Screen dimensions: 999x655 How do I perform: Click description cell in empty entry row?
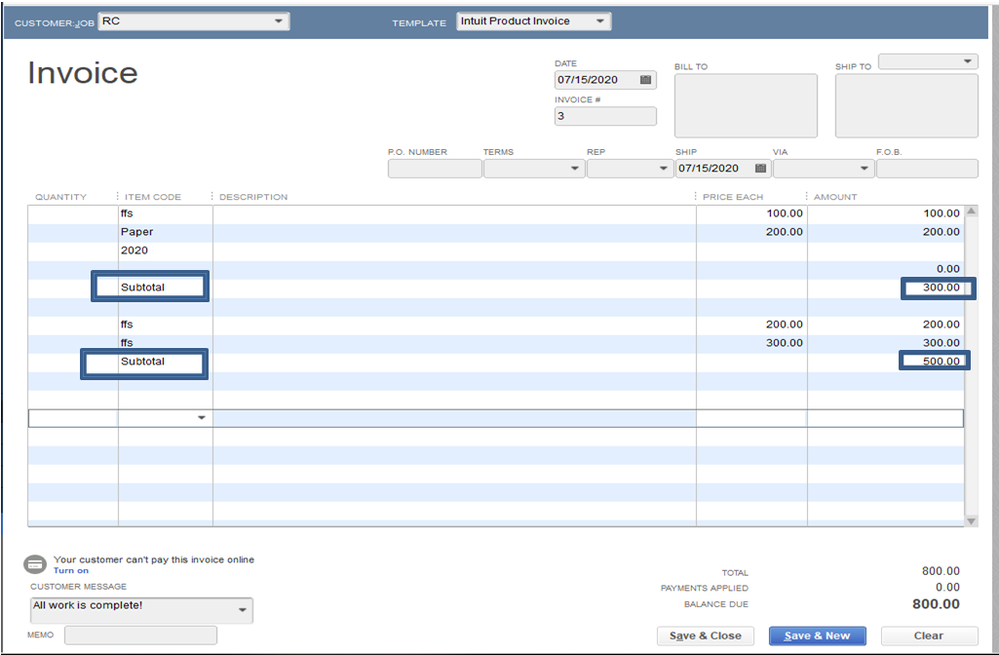(x=454, y=418)
